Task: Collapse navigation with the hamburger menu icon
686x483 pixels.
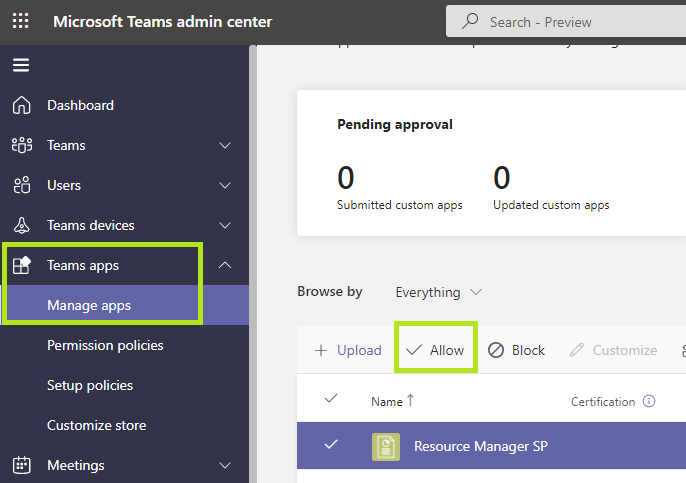Action: 21,65
